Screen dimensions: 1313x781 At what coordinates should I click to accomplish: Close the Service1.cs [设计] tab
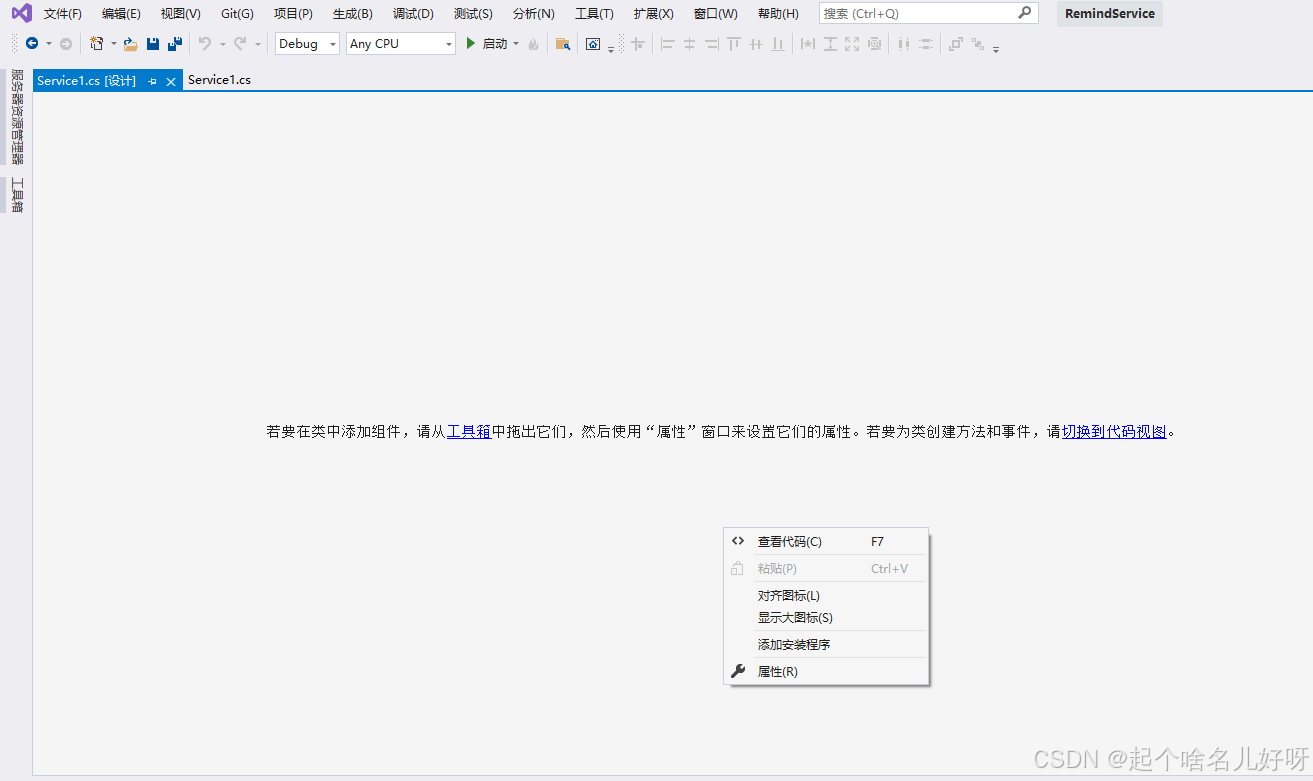tap(171, 81)
